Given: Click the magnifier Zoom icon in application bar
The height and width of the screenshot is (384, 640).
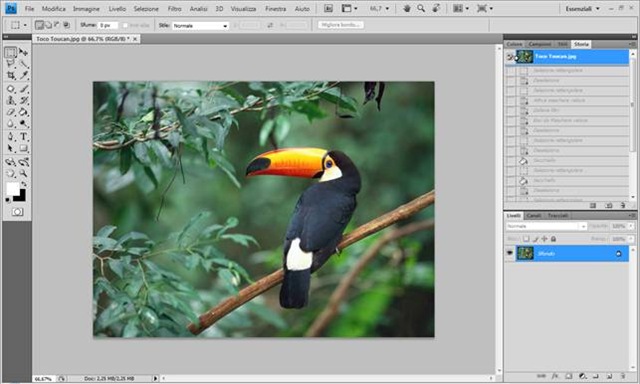Looking at the screenshot, I should pyautogui.click(x=421, y=8).
